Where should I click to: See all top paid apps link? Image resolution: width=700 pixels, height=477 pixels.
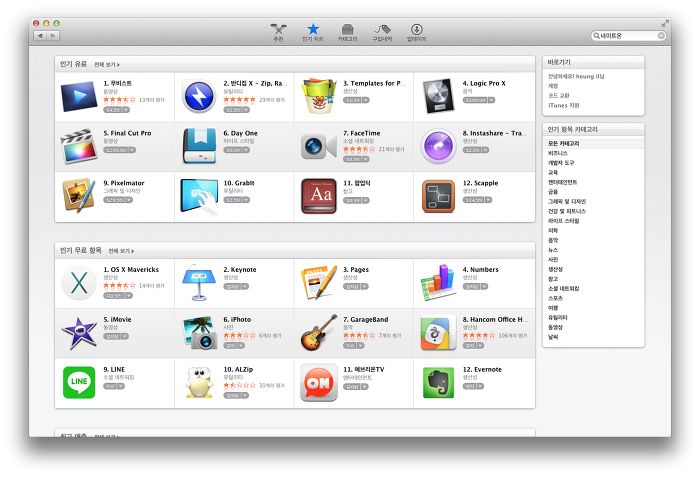pos(107,65)
